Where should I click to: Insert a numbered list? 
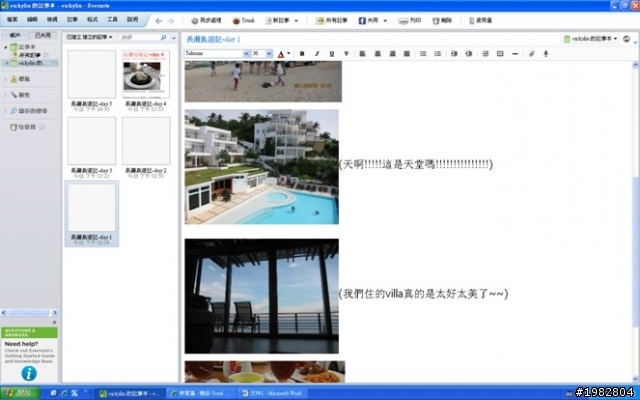tap(438, 54)
